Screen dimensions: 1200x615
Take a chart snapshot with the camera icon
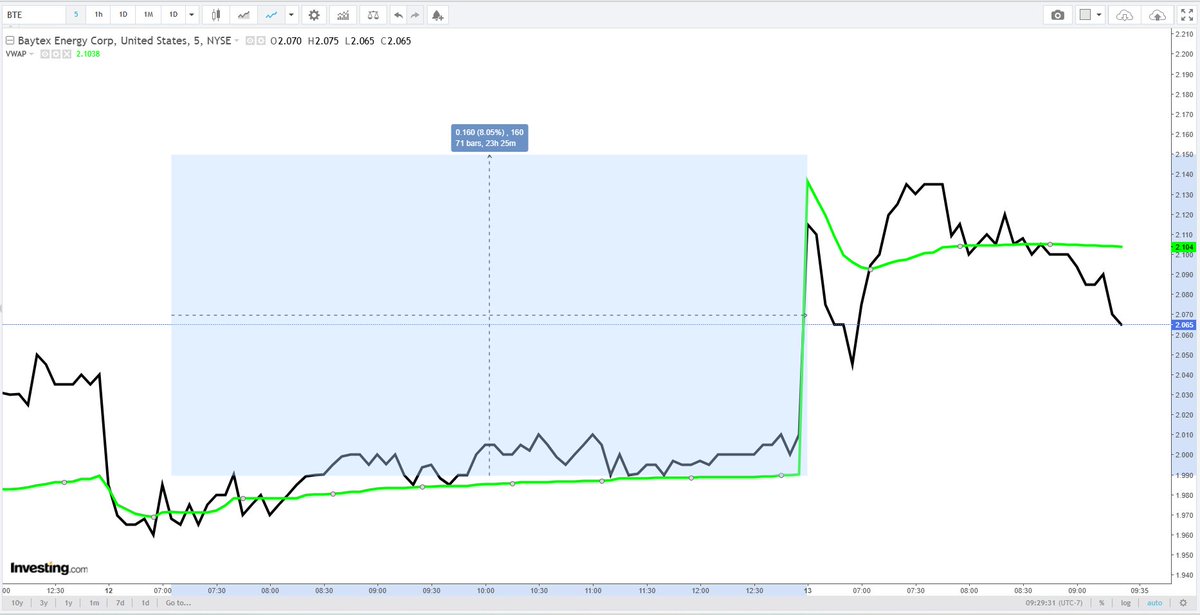(x=1058, y=14)
